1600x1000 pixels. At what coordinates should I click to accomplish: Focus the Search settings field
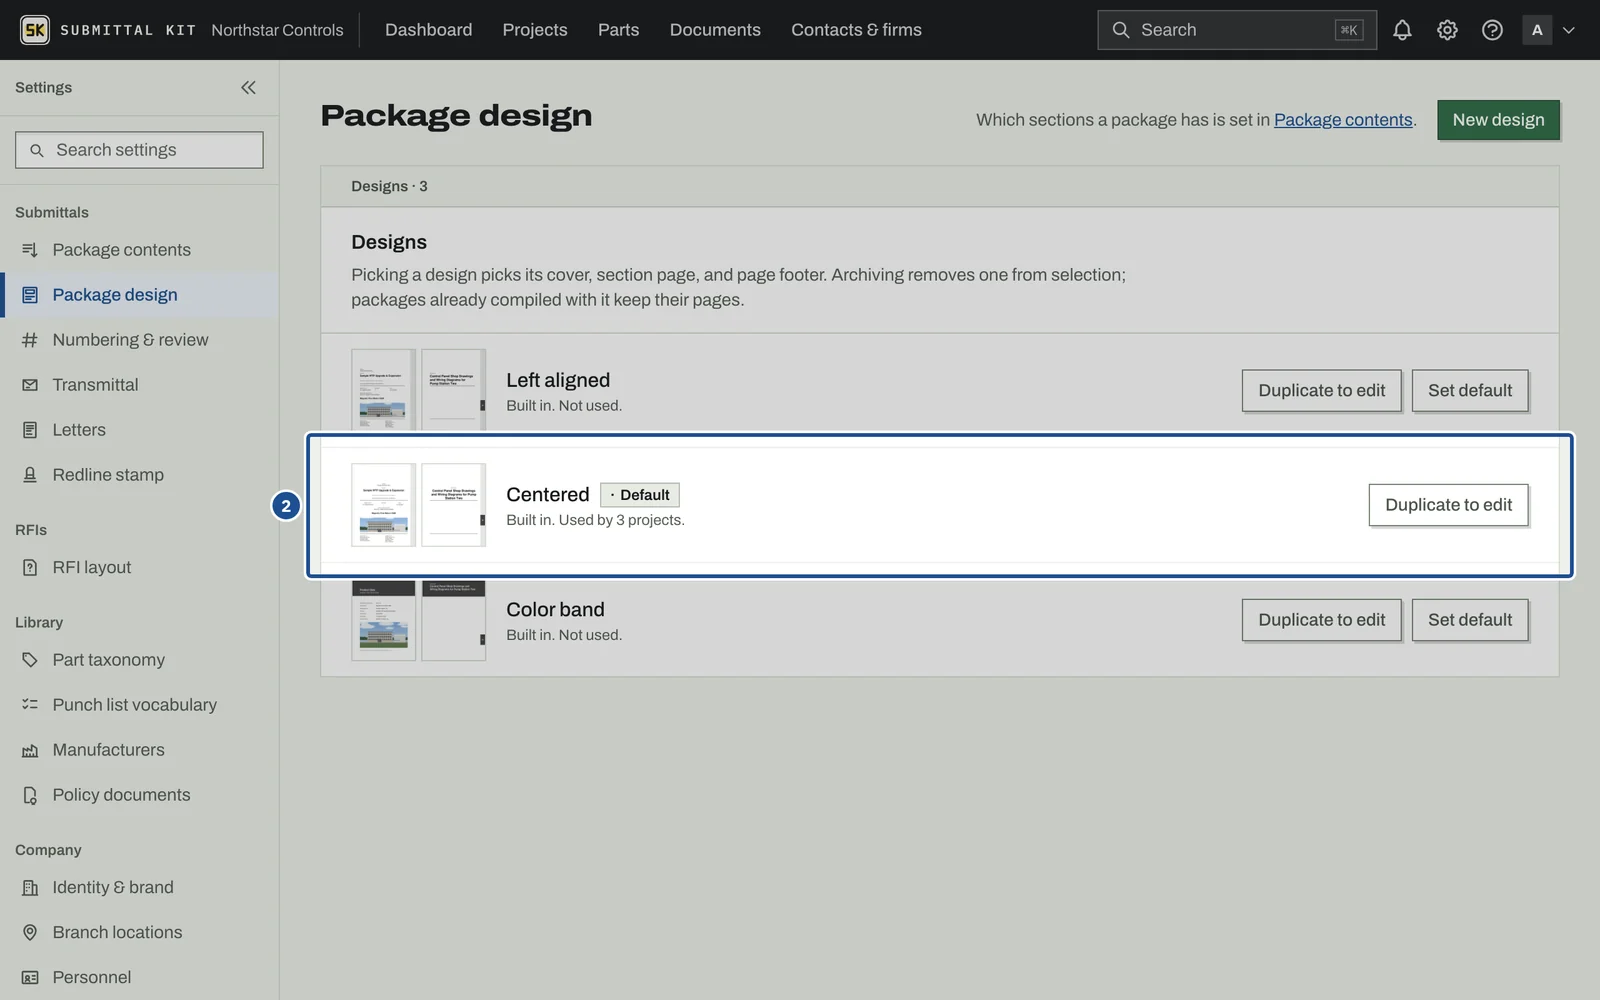(x=139, y=150)
